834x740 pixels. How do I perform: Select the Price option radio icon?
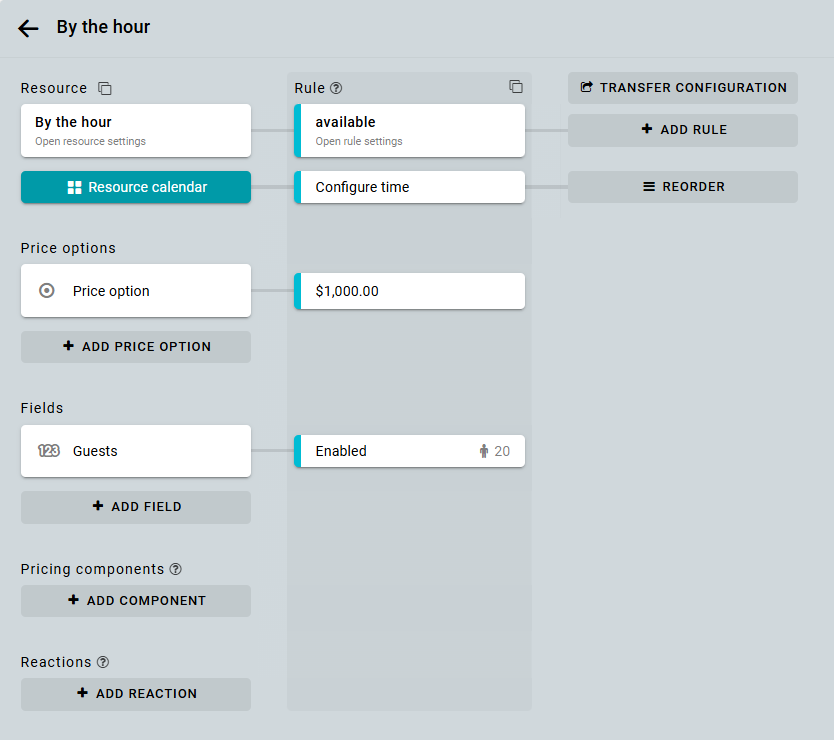(47, 291)
